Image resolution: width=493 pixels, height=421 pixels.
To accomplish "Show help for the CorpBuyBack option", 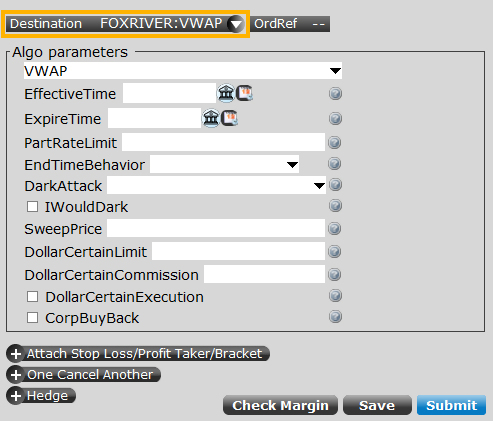I will click(x=335, y=317).
